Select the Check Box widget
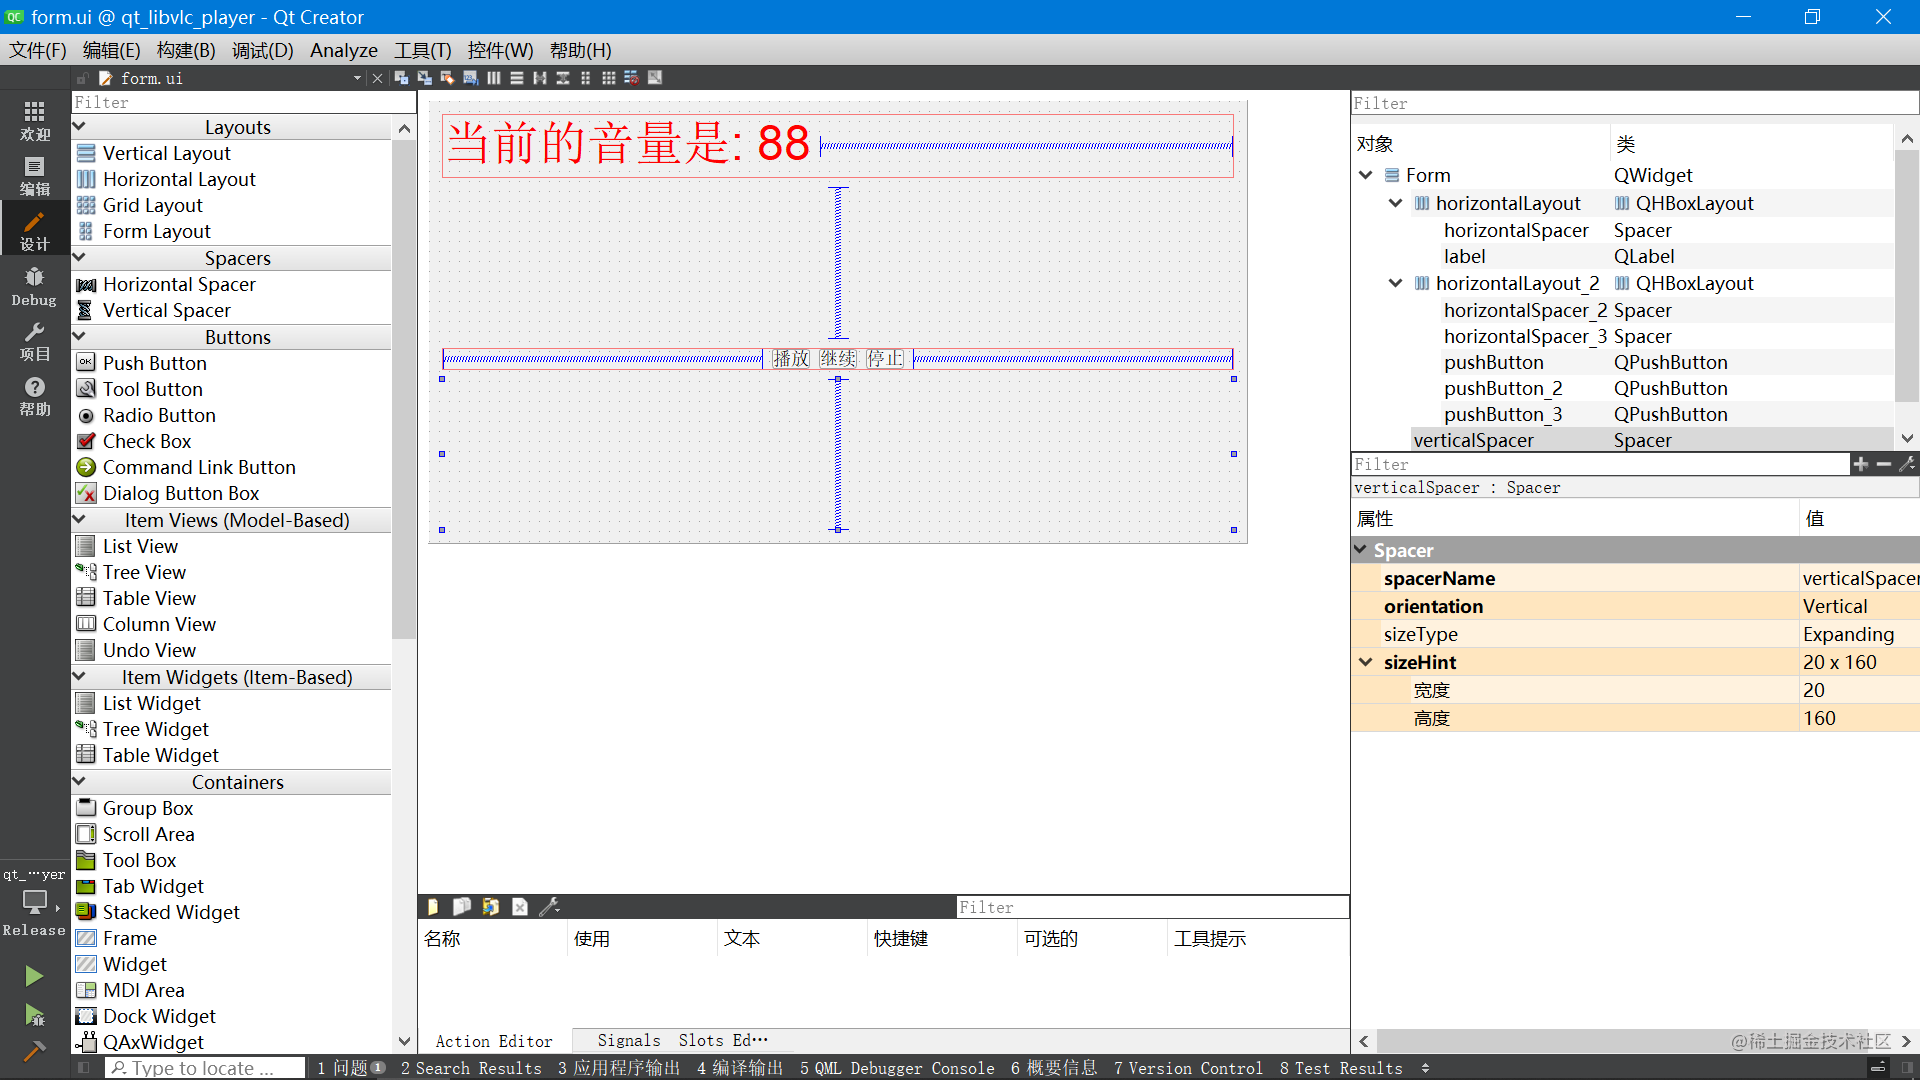Viewport: 1920px width, 1080px height. point(146,441)
